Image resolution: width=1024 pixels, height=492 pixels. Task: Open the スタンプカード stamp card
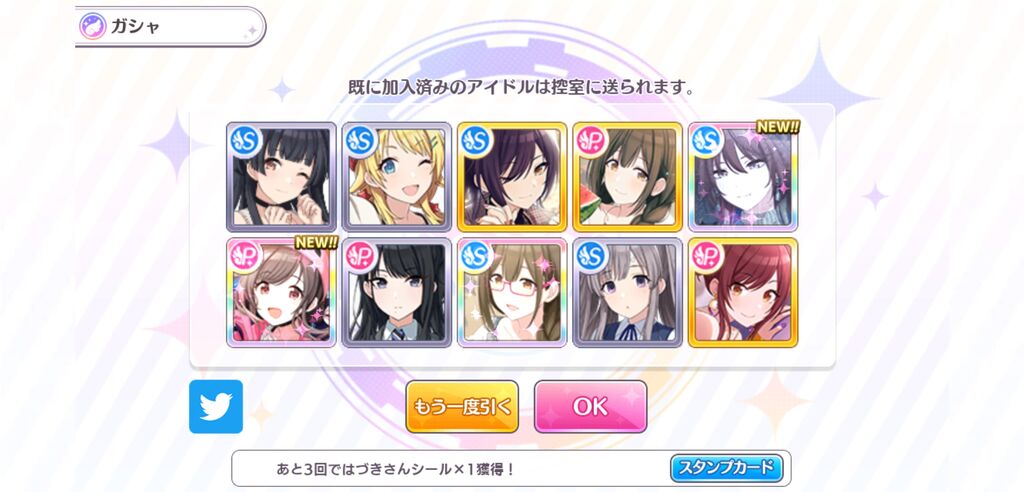pos(726,468)
